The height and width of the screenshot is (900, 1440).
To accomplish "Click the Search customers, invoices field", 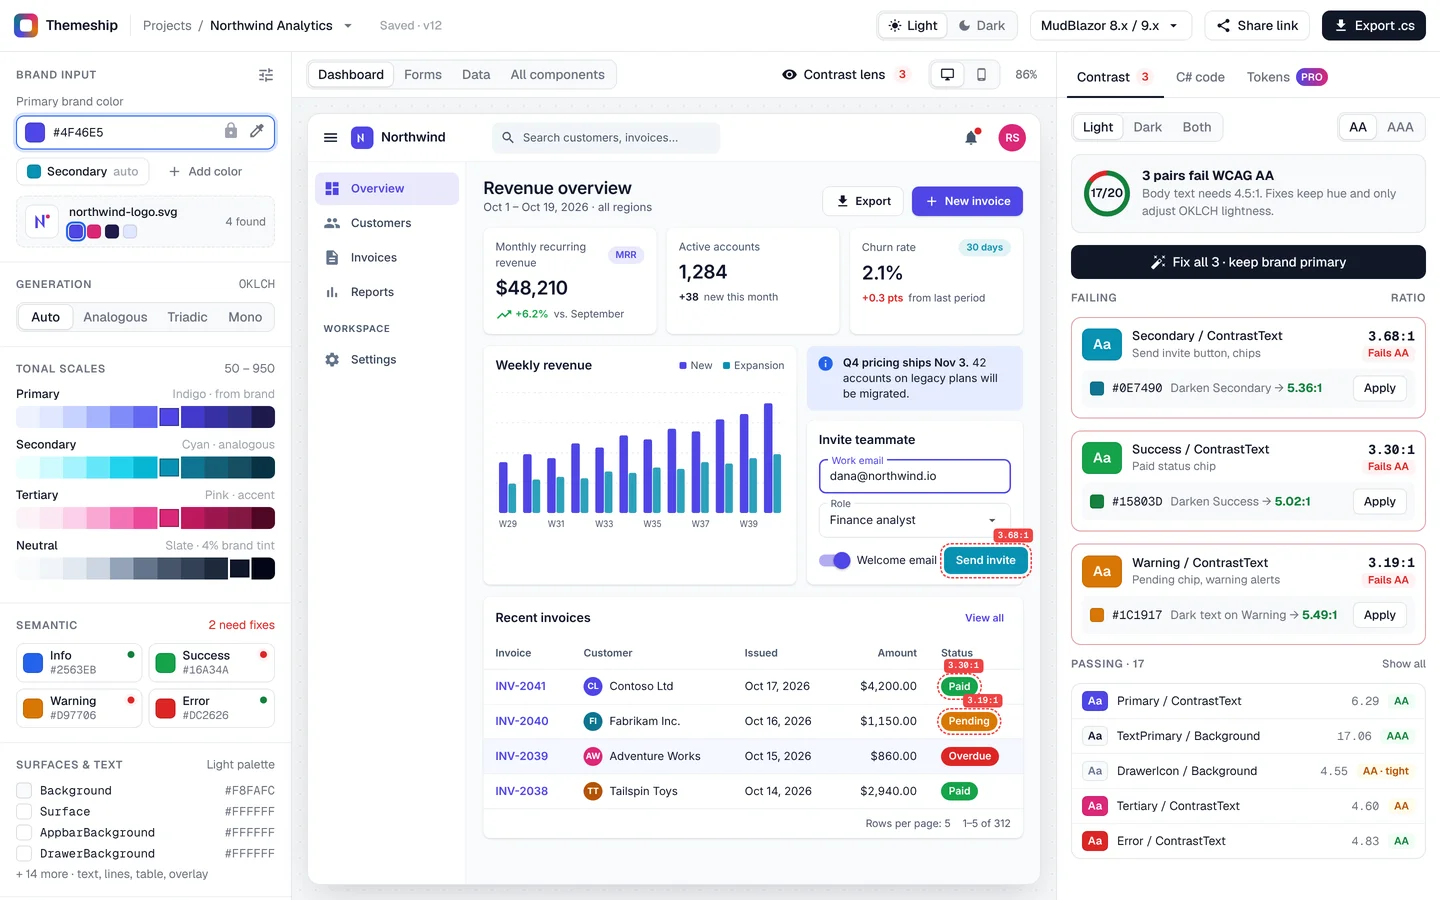I will [x=606, y=138].
